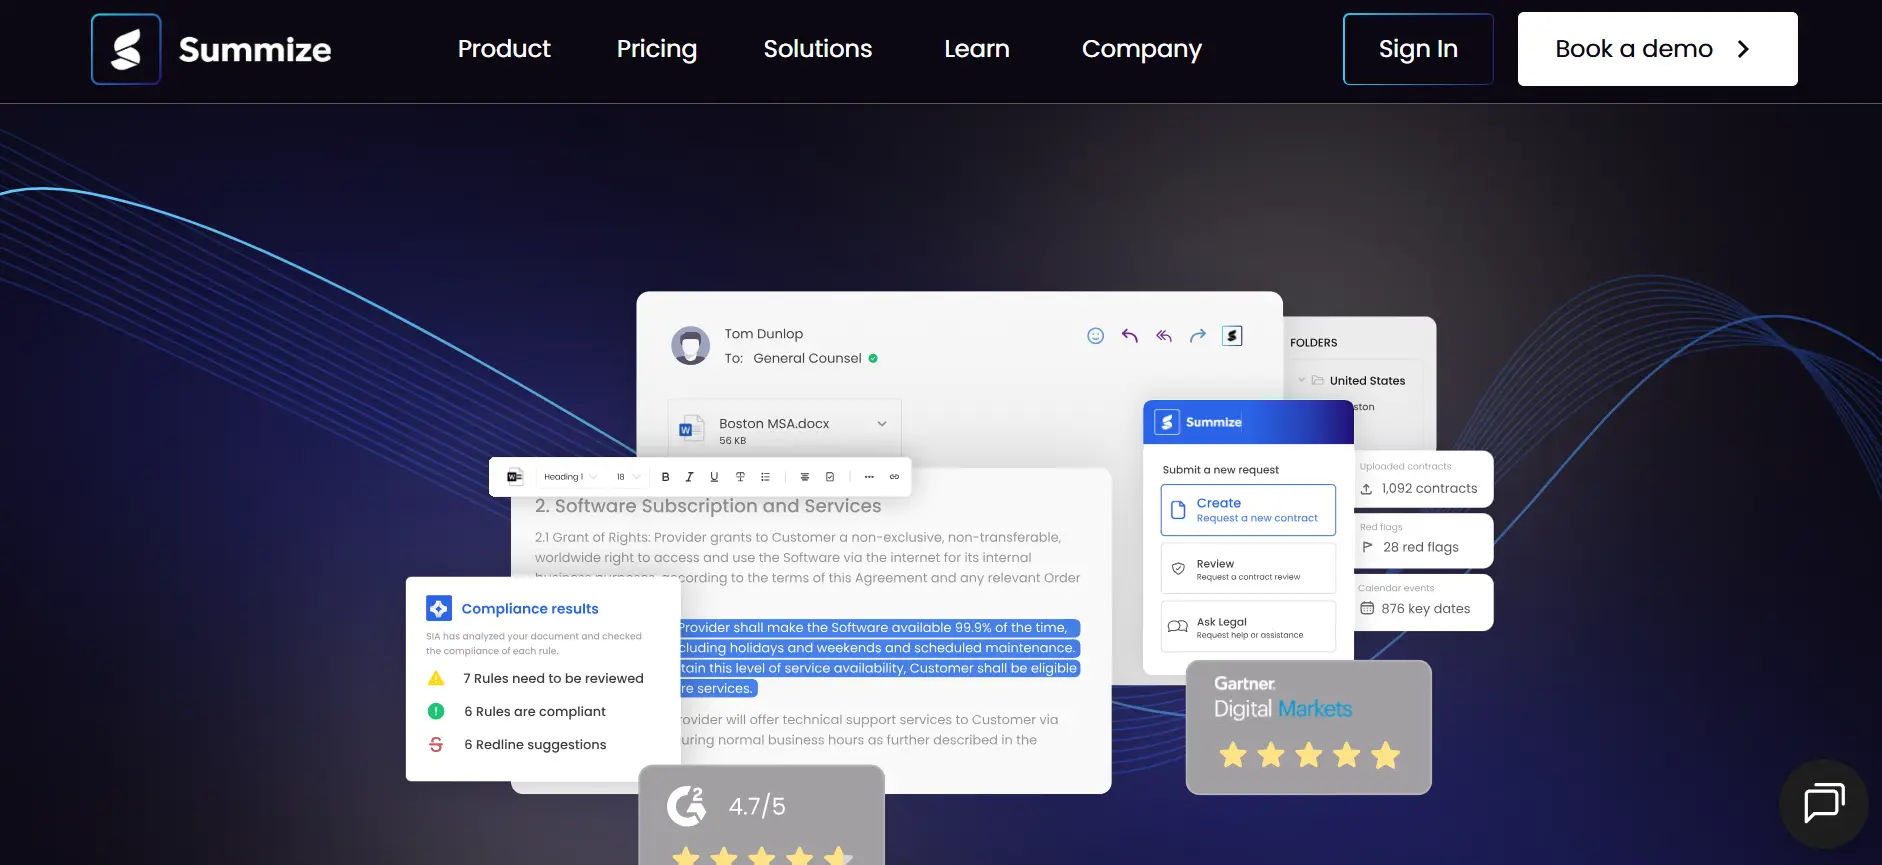
Task: Open the Company menu
Action: (x=1142, y=49)
